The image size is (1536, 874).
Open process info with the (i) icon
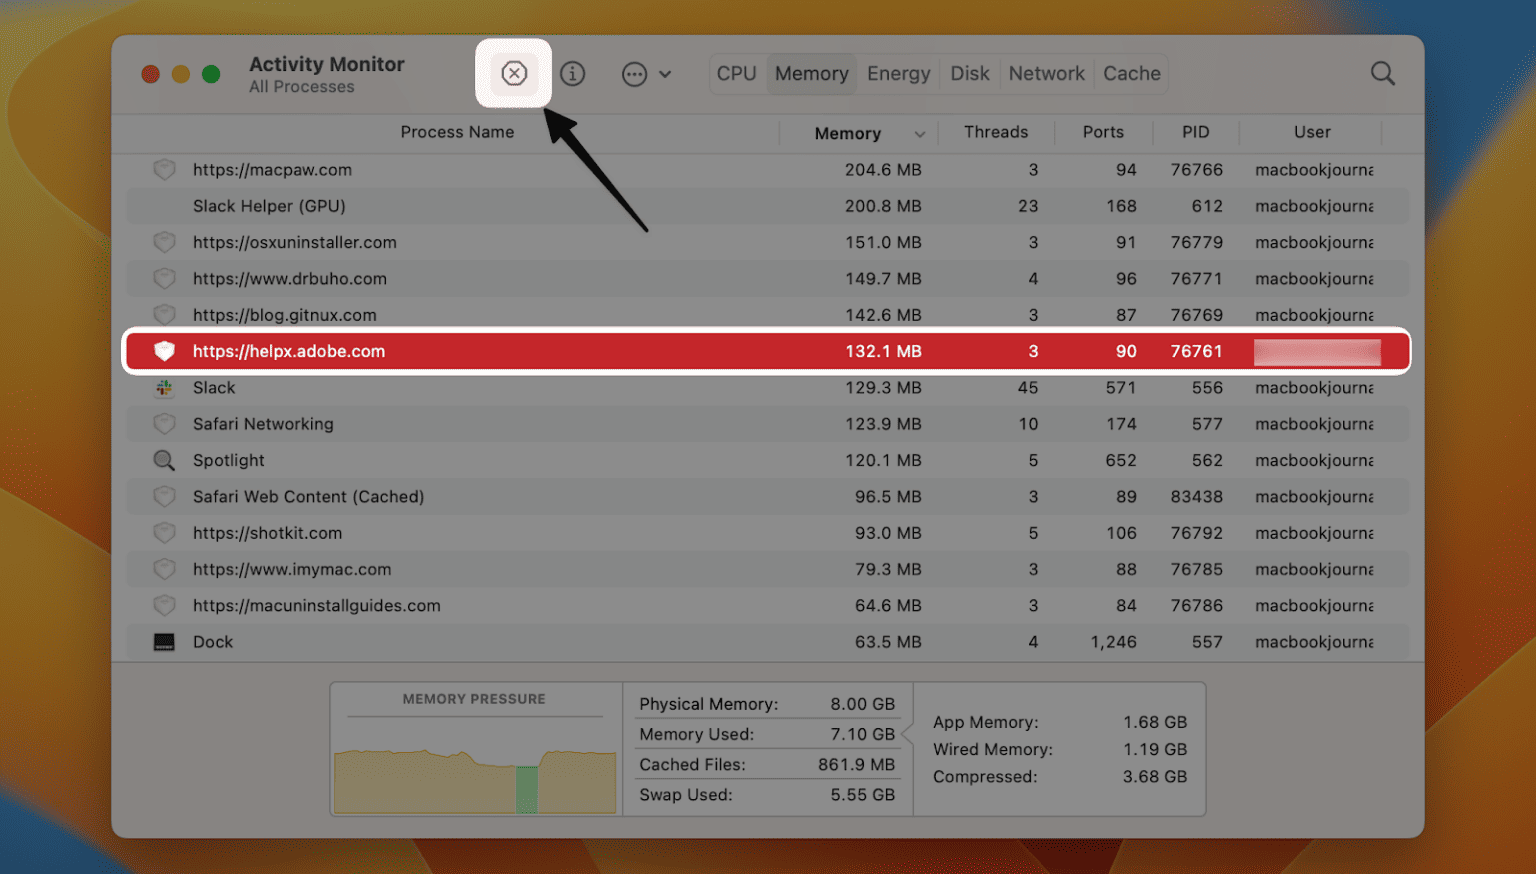point(572,73)
